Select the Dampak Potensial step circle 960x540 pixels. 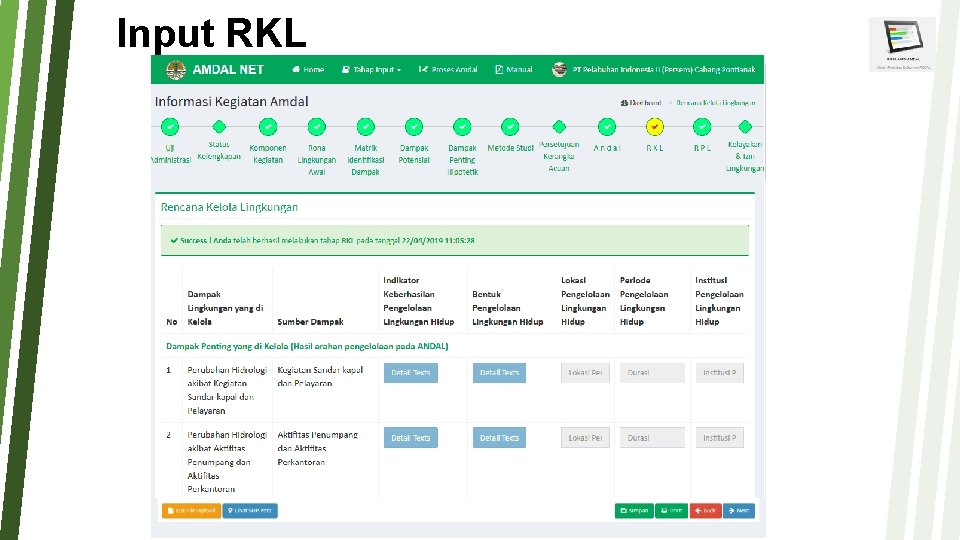pyautogui.click(x=414, y=127)
